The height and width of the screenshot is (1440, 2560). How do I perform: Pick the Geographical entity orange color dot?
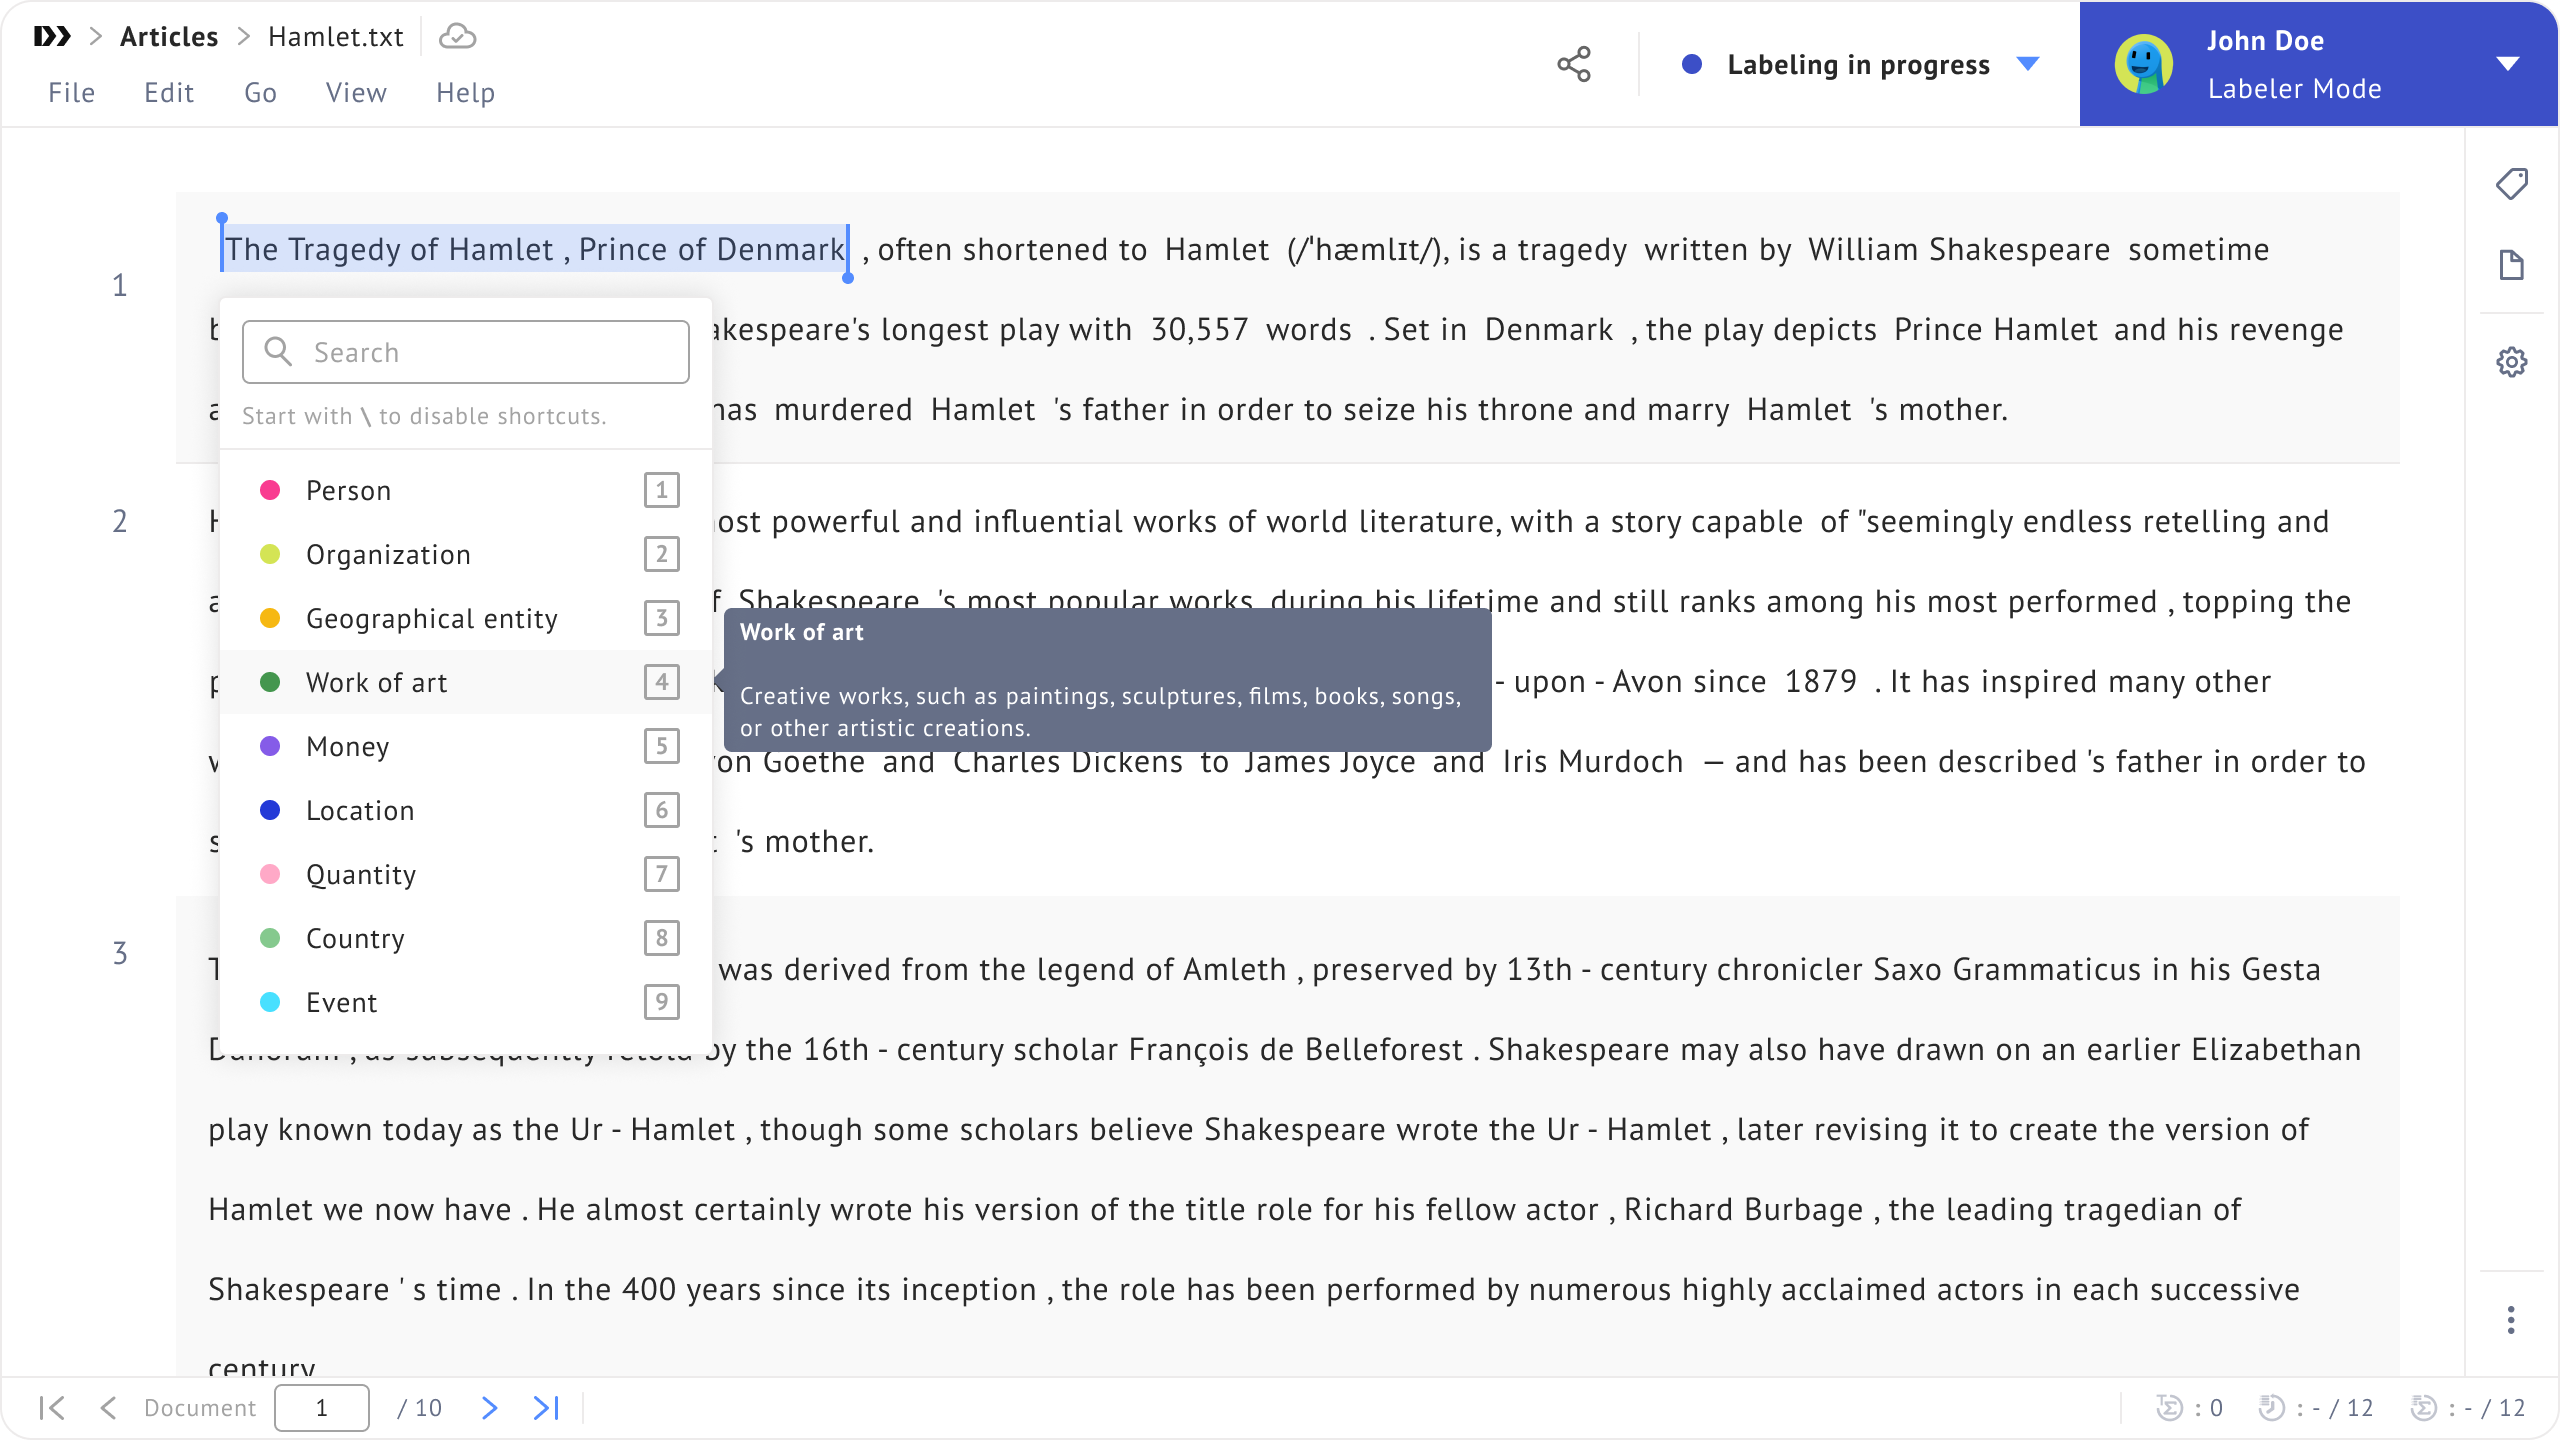pyautogui.click(x=270, y=618)
